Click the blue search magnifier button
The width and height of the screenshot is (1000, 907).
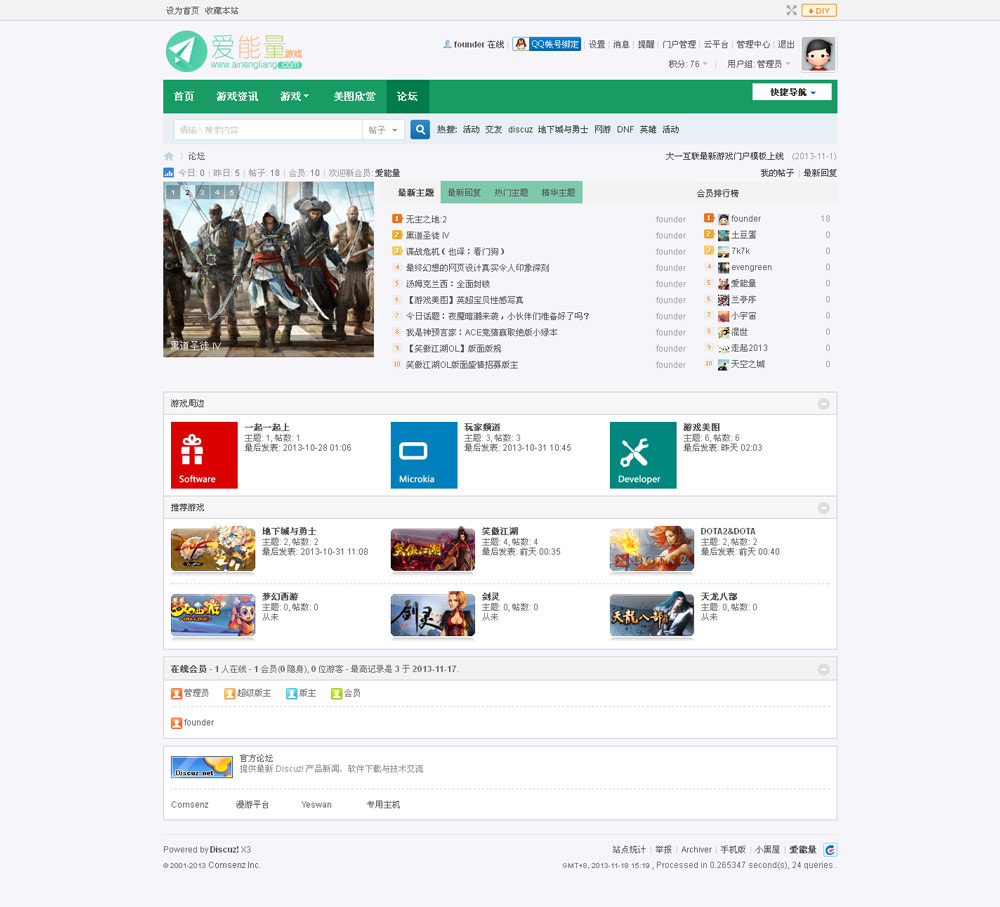pos(420,129)
